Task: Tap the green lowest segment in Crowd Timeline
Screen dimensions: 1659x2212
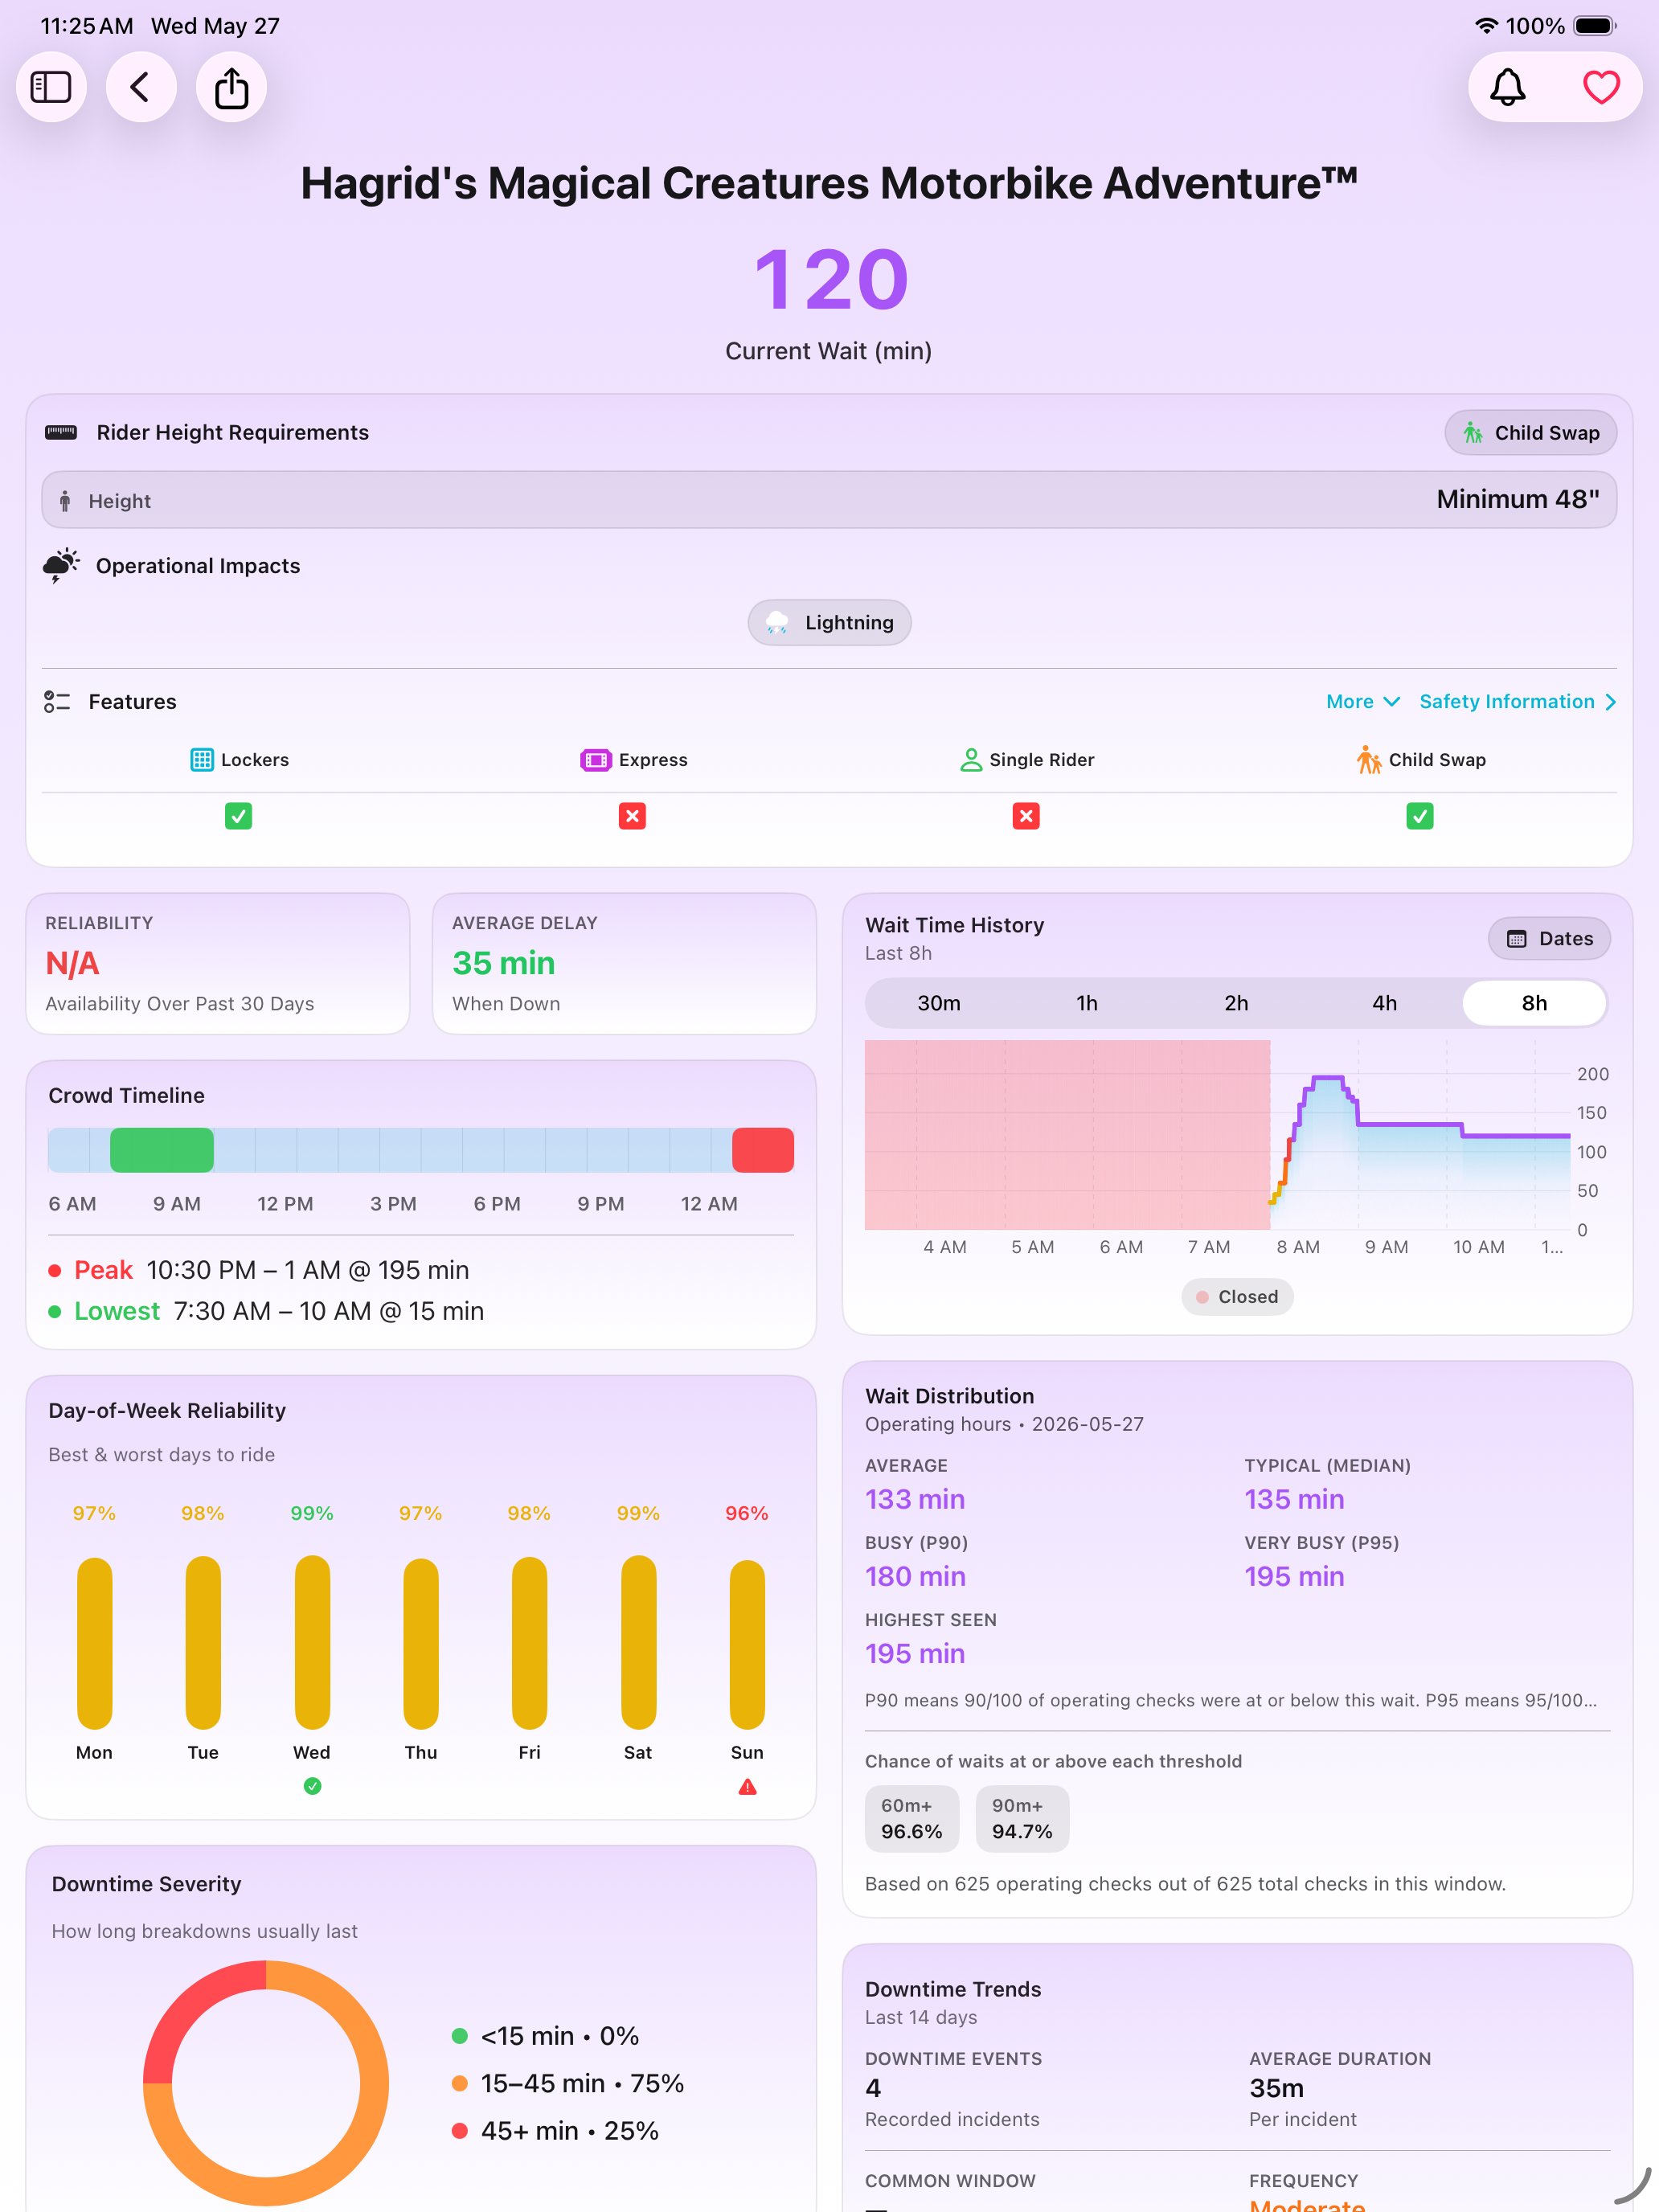Action: [161, 1150]
